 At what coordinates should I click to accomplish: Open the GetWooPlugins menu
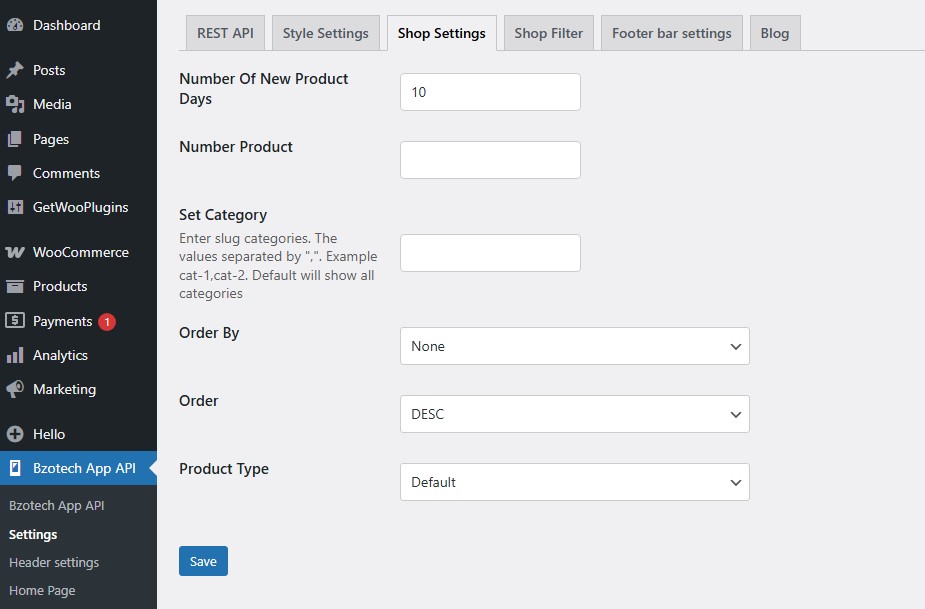78,207
